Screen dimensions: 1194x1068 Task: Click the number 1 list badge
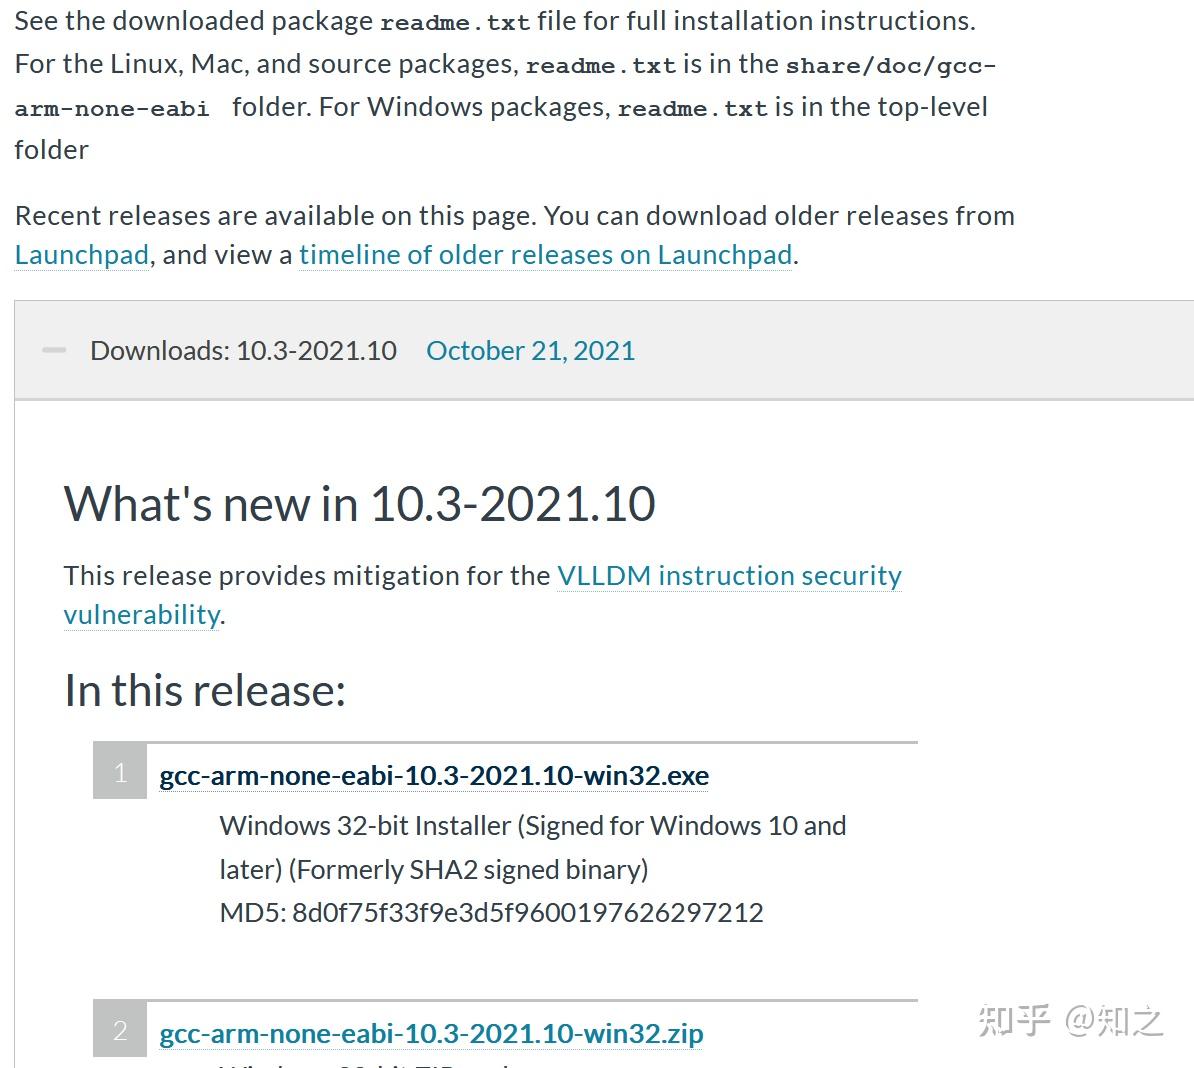[120, 772]
